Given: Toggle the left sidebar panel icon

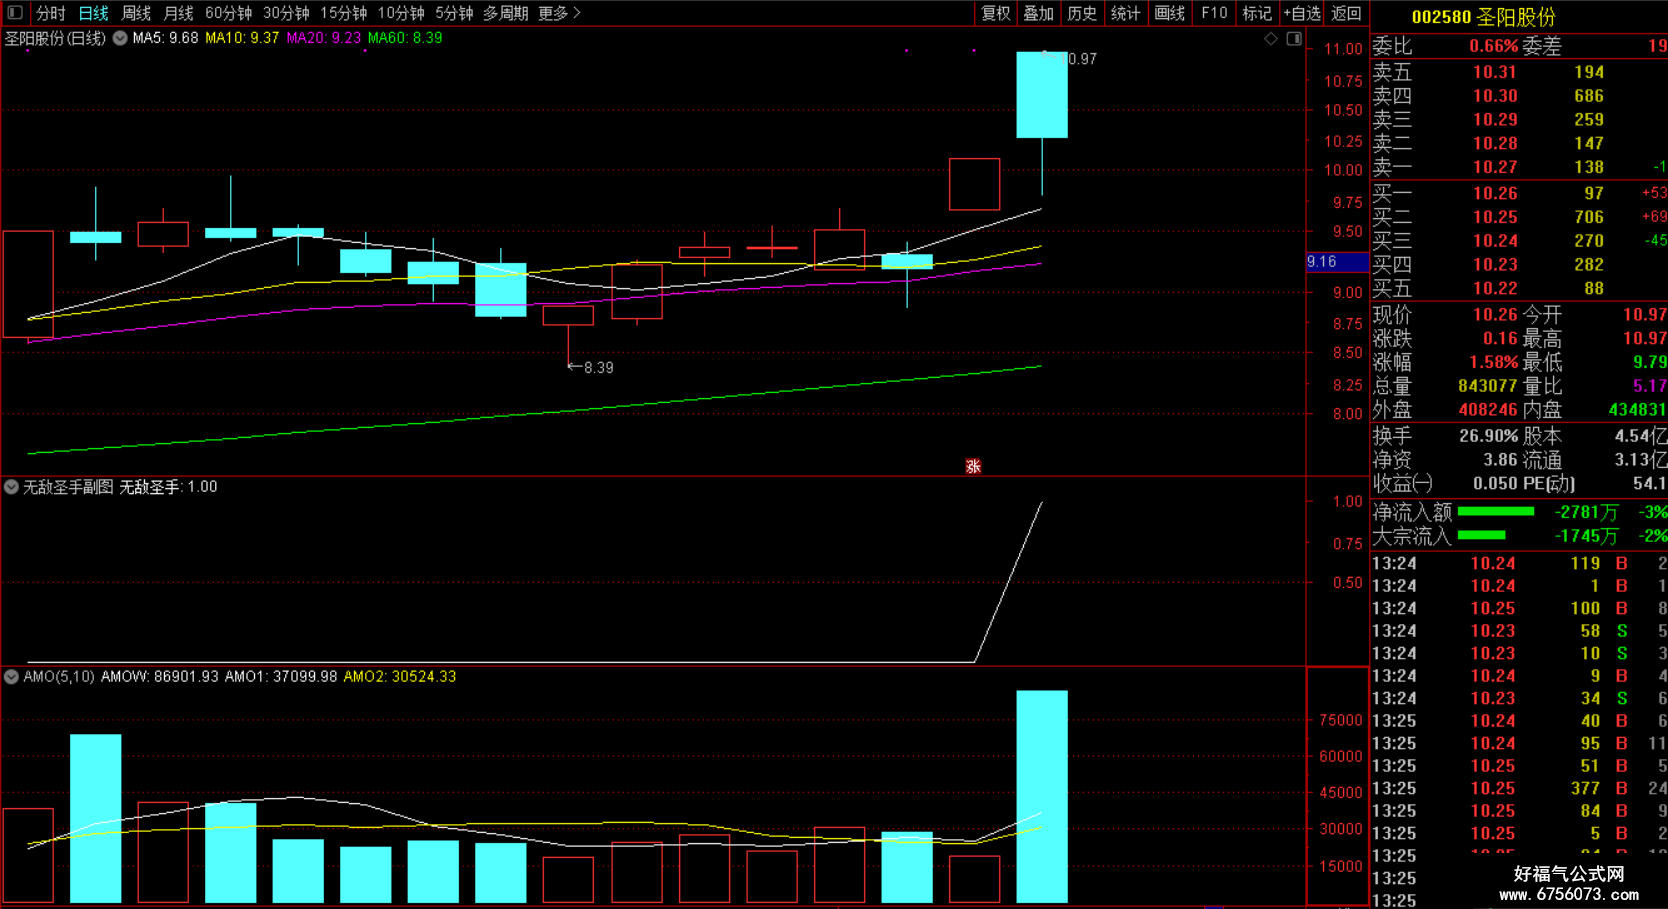Looking at the screenshot, I should pyautogui.click(x=15, y=13).
